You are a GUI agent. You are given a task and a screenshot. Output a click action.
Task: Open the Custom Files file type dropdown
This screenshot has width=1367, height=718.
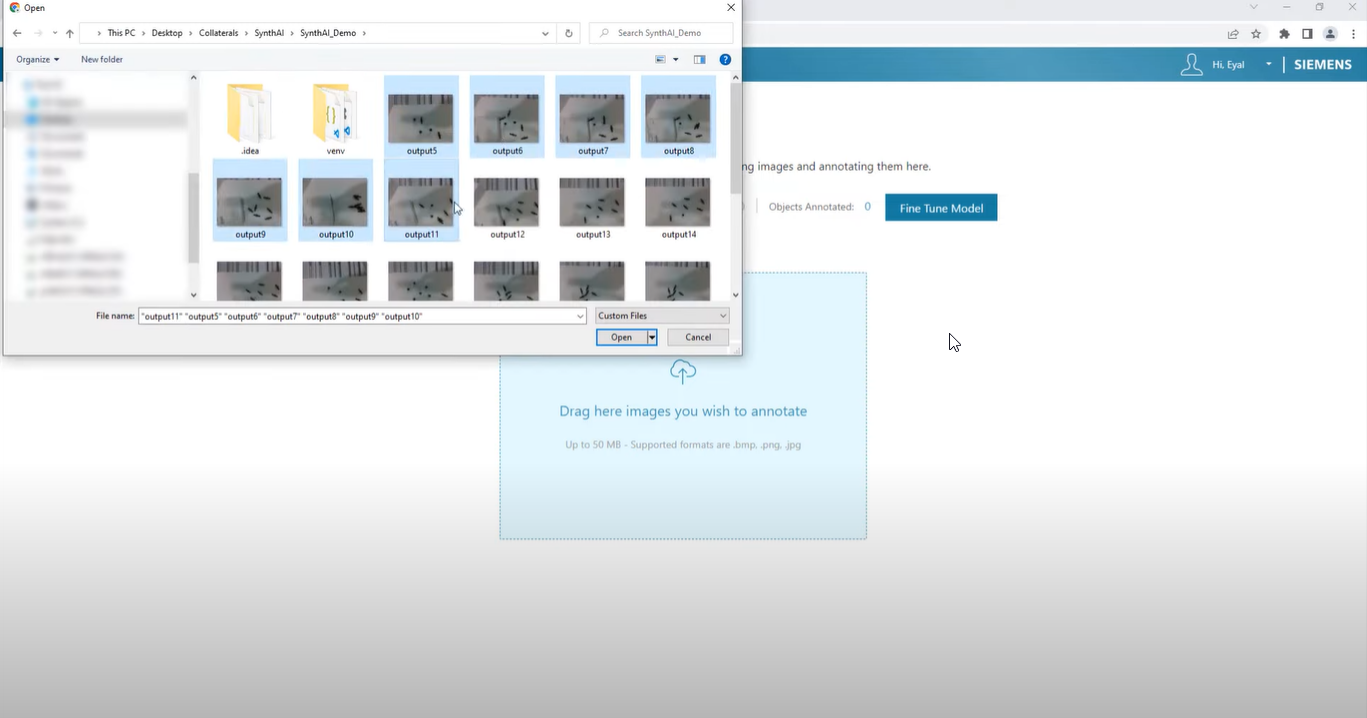coord(661,315)
